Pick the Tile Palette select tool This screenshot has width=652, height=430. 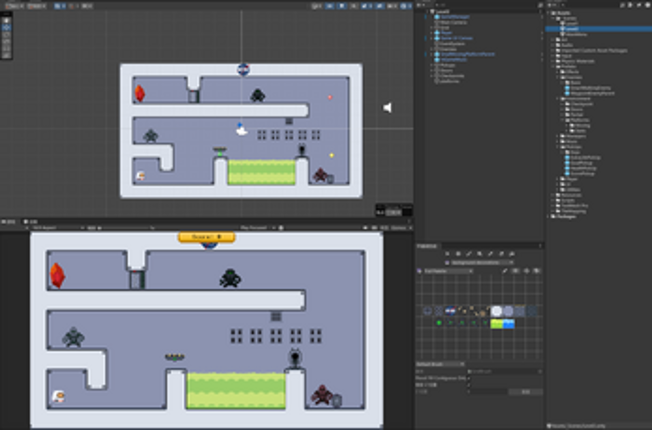coord(447,254)
